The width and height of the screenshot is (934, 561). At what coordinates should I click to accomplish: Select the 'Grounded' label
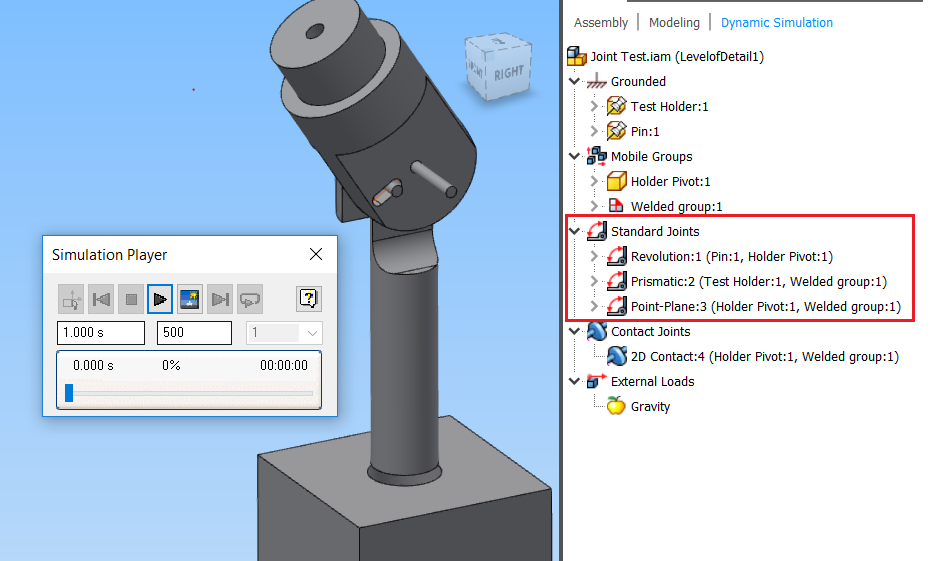[638, 82]
